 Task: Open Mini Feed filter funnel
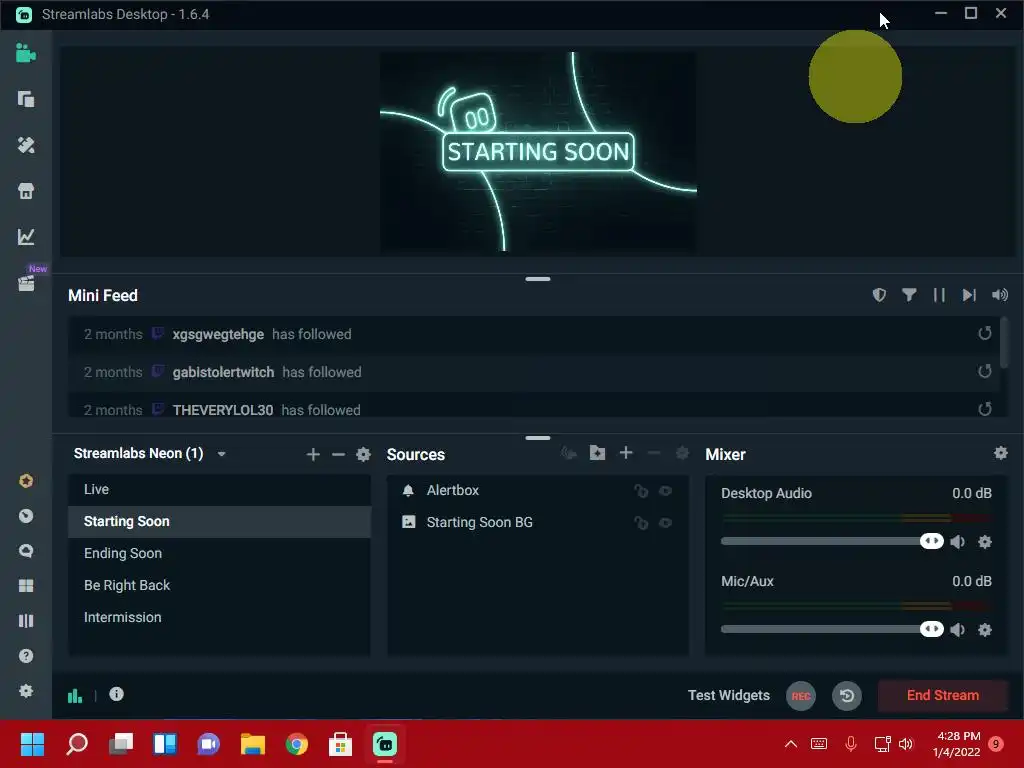[x=909, y=295]
